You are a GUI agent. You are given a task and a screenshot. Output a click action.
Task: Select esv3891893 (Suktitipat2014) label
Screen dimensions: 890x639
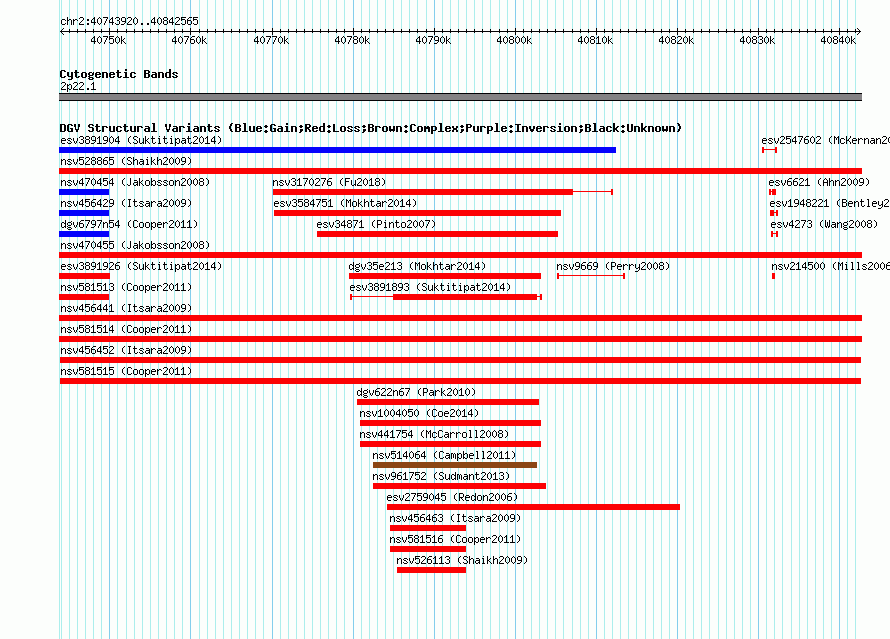430,287
